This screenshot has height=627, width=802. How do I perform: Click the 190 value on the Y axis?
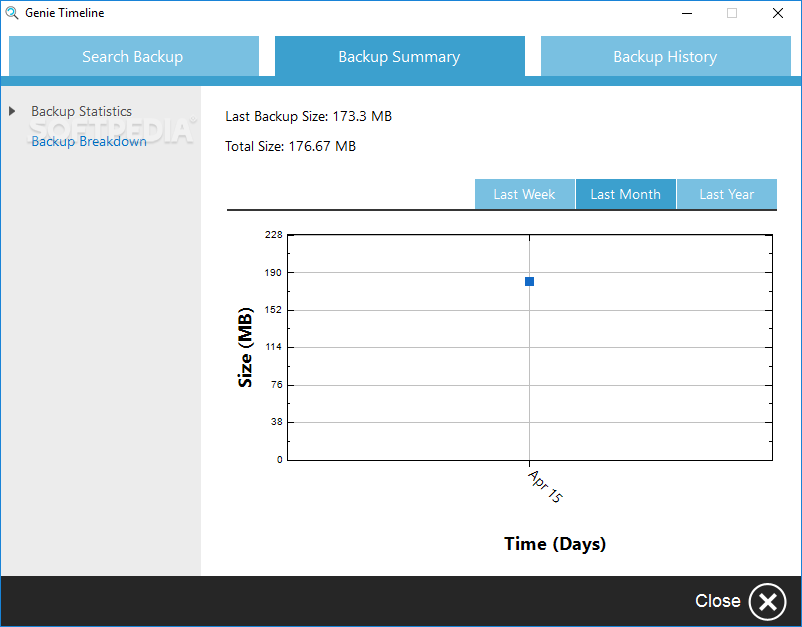click(274, 273)
